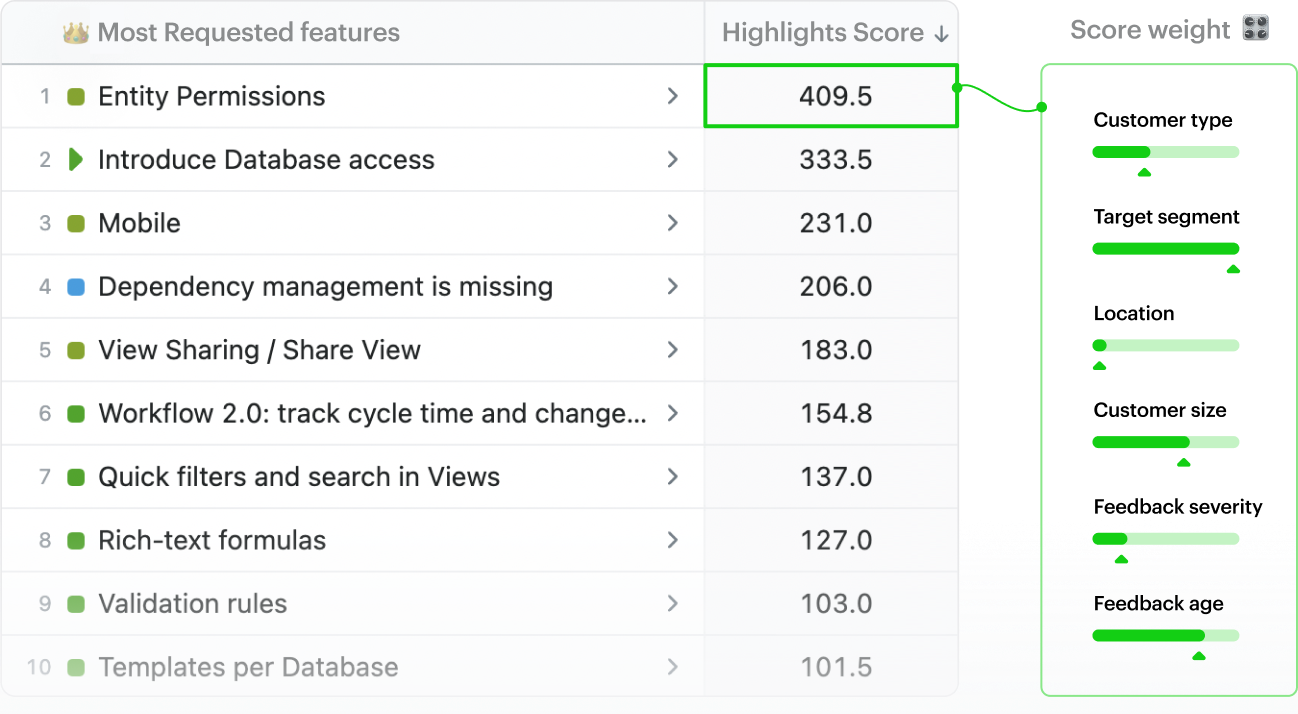Click the green icon beside Entity Permissions
This screenshot has height=714, width=1298.
[x=76, y=97]
